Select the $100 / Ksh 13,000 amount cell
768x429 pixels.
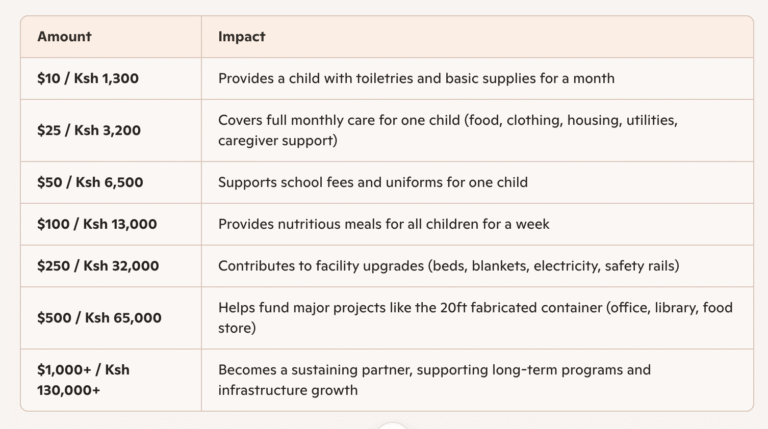pos(97,224)
